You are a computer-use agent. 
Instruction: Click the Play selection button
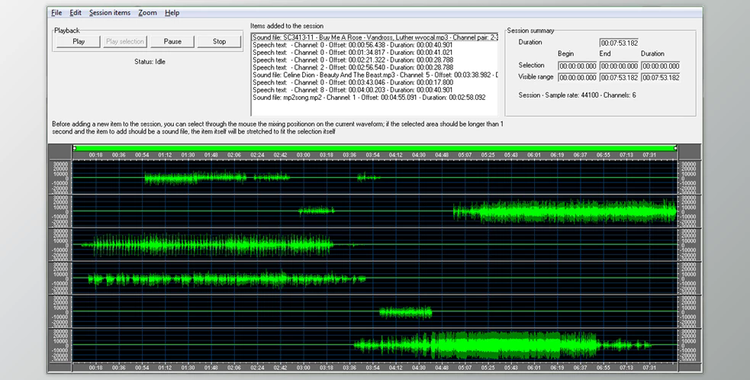(125, 42)
